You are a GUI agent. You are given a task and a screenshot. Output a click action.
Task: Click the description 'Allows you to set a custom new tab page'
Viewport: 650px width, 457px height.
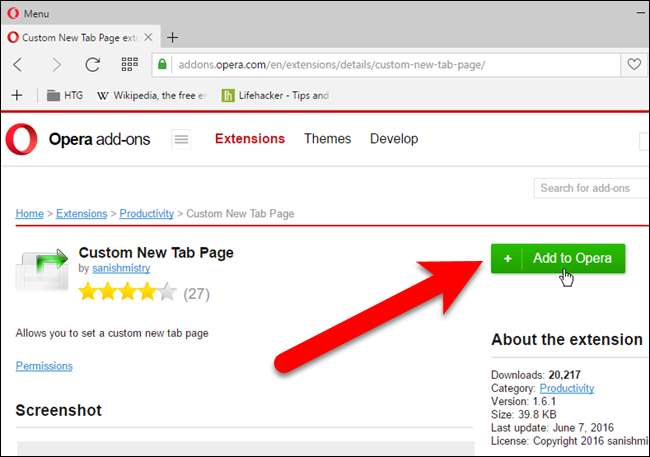tap(112, 333)
